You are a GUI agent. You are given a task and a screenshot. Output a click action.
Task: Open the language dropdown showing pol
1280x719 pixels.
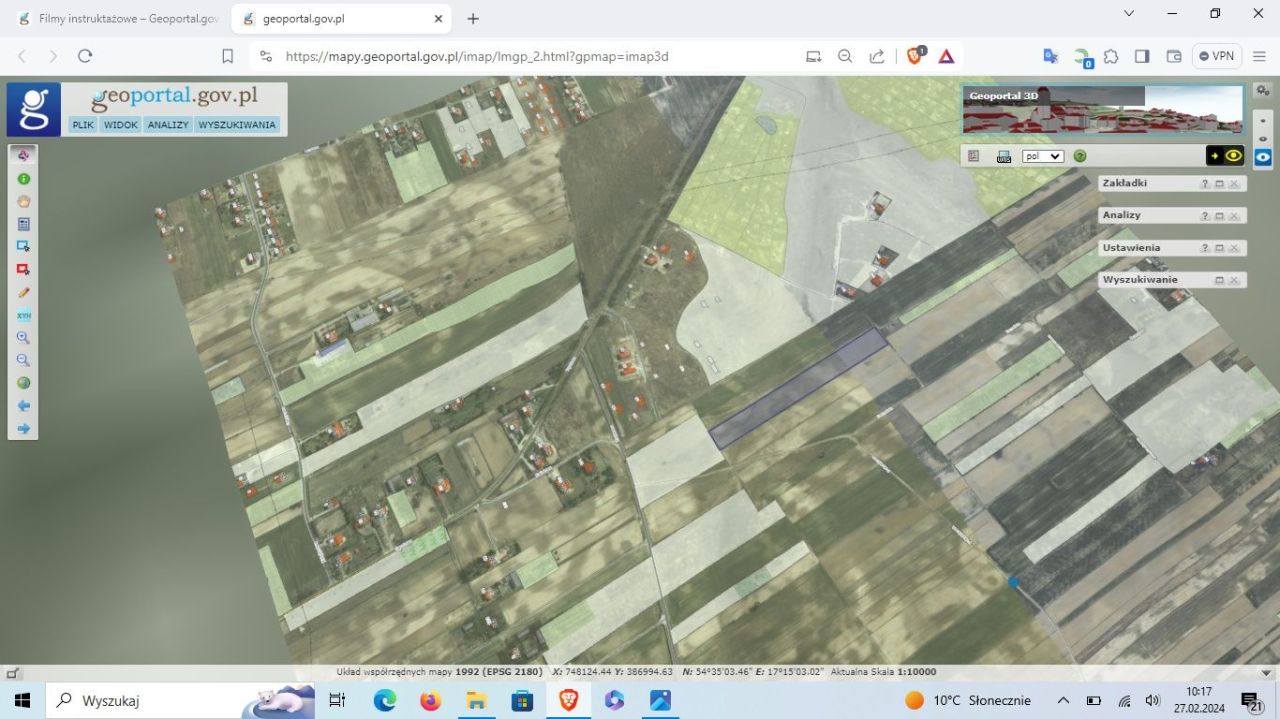[x=1042, y=156]
